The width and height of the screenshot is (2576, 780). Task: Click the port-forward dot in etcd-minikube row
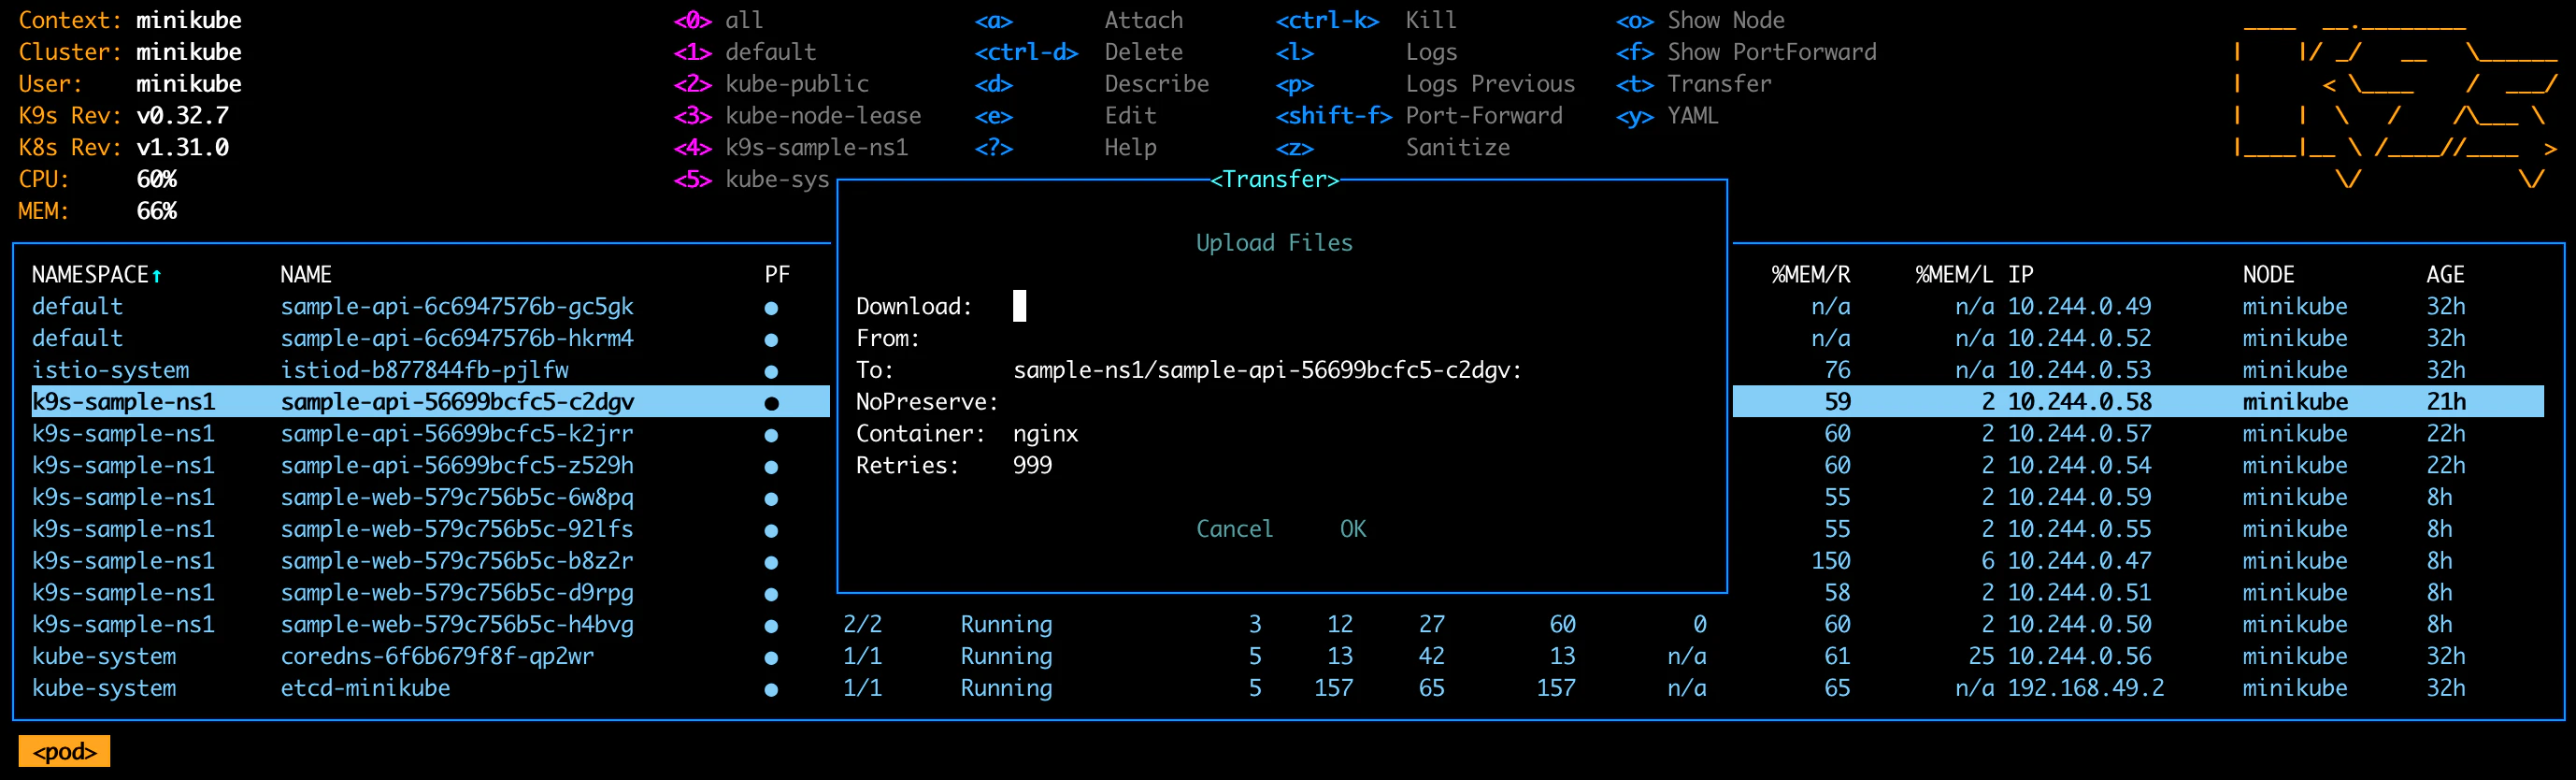(771, 689)
